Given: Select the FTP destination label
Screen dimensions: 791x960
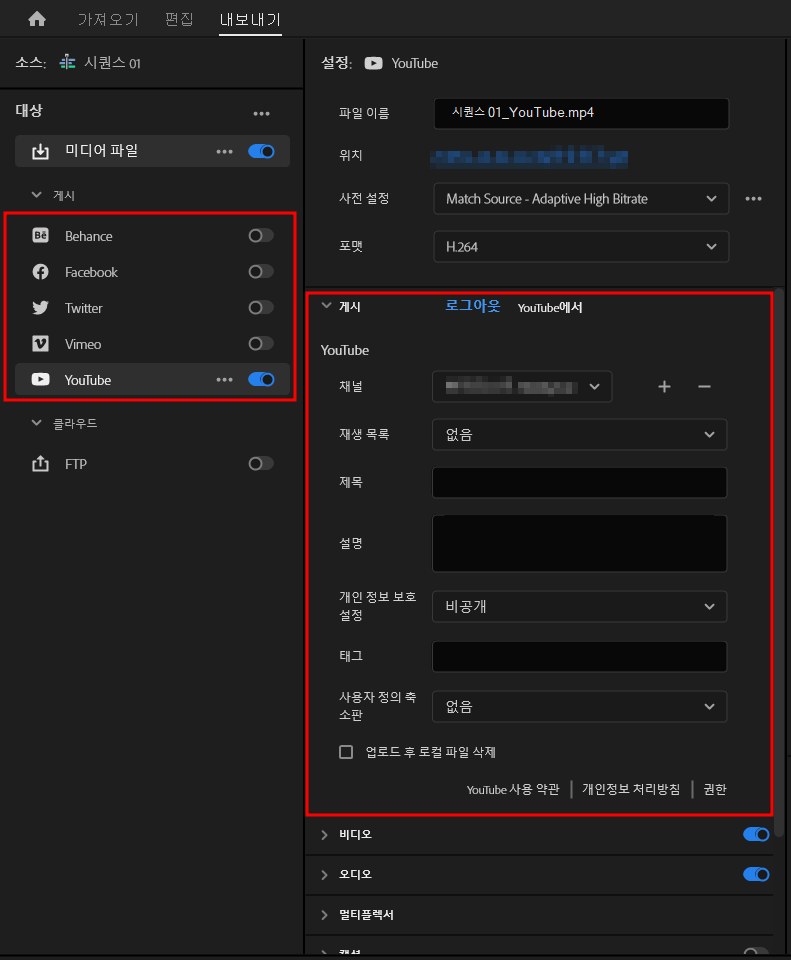Looking at the screenshot, I should (x=76, y=464).
